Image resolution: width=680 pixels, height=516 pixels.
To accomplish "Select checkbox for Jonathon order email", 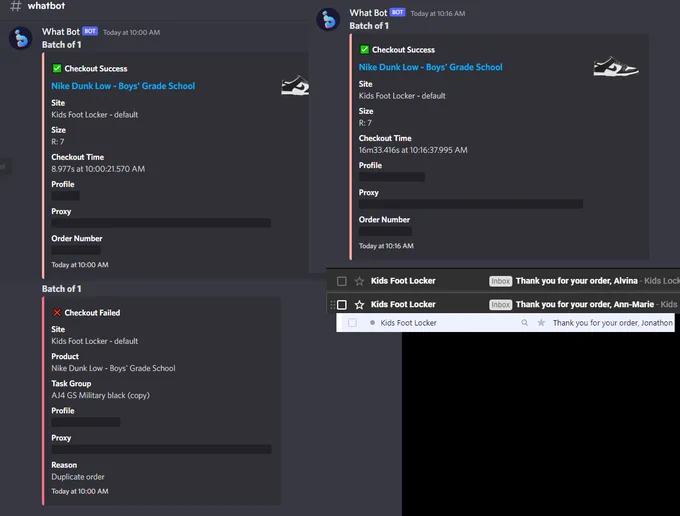I will click(352, 323).
